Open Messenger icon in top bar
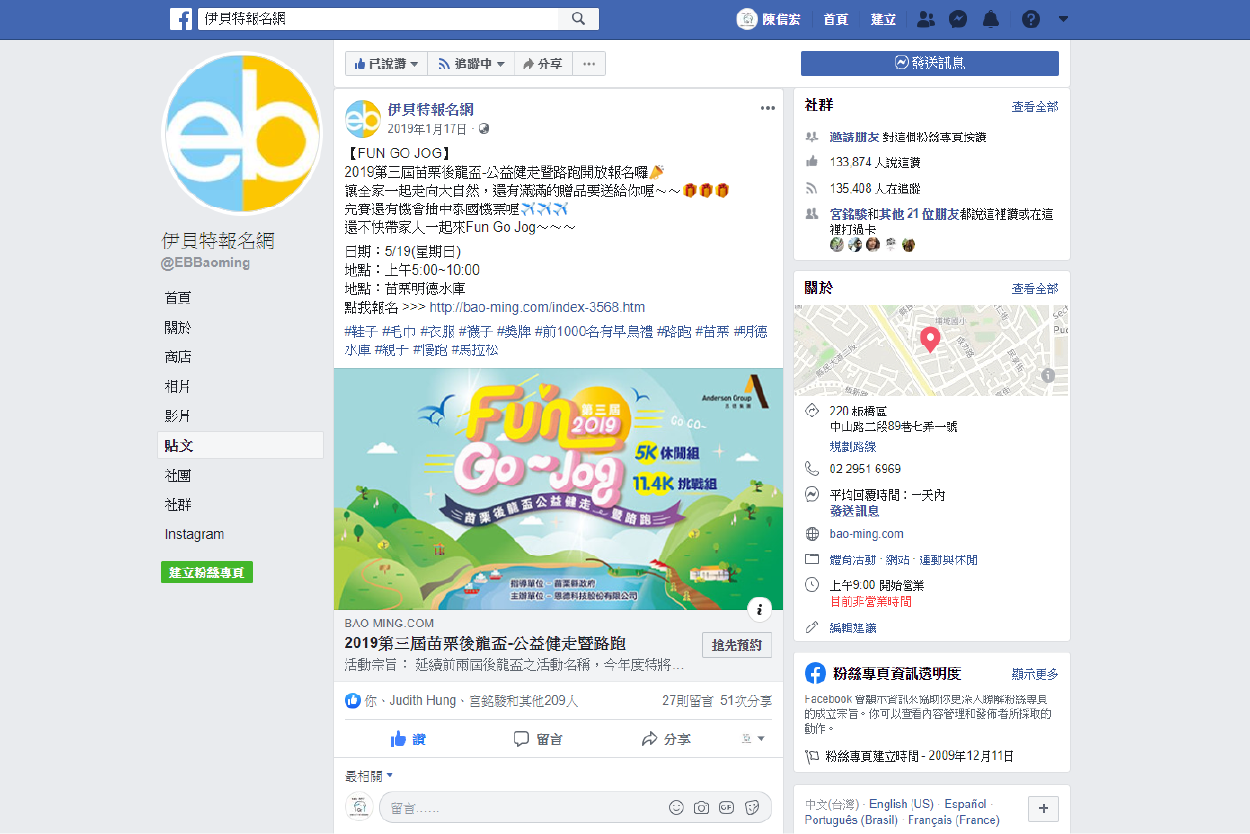 click(958, 19)
